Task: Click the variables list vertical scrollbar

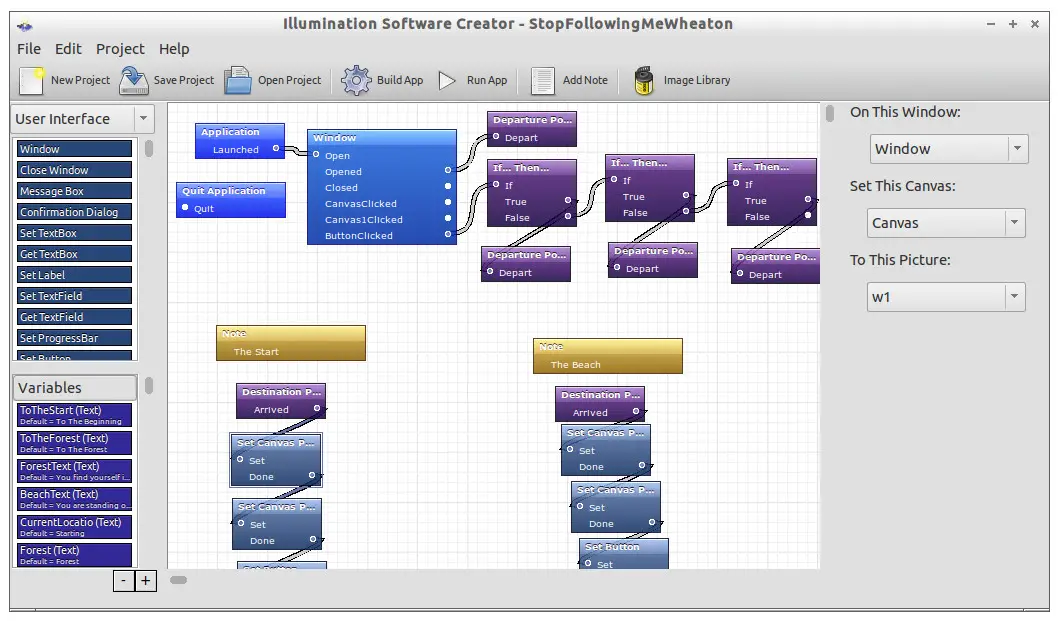Action: tap(149, 386)
